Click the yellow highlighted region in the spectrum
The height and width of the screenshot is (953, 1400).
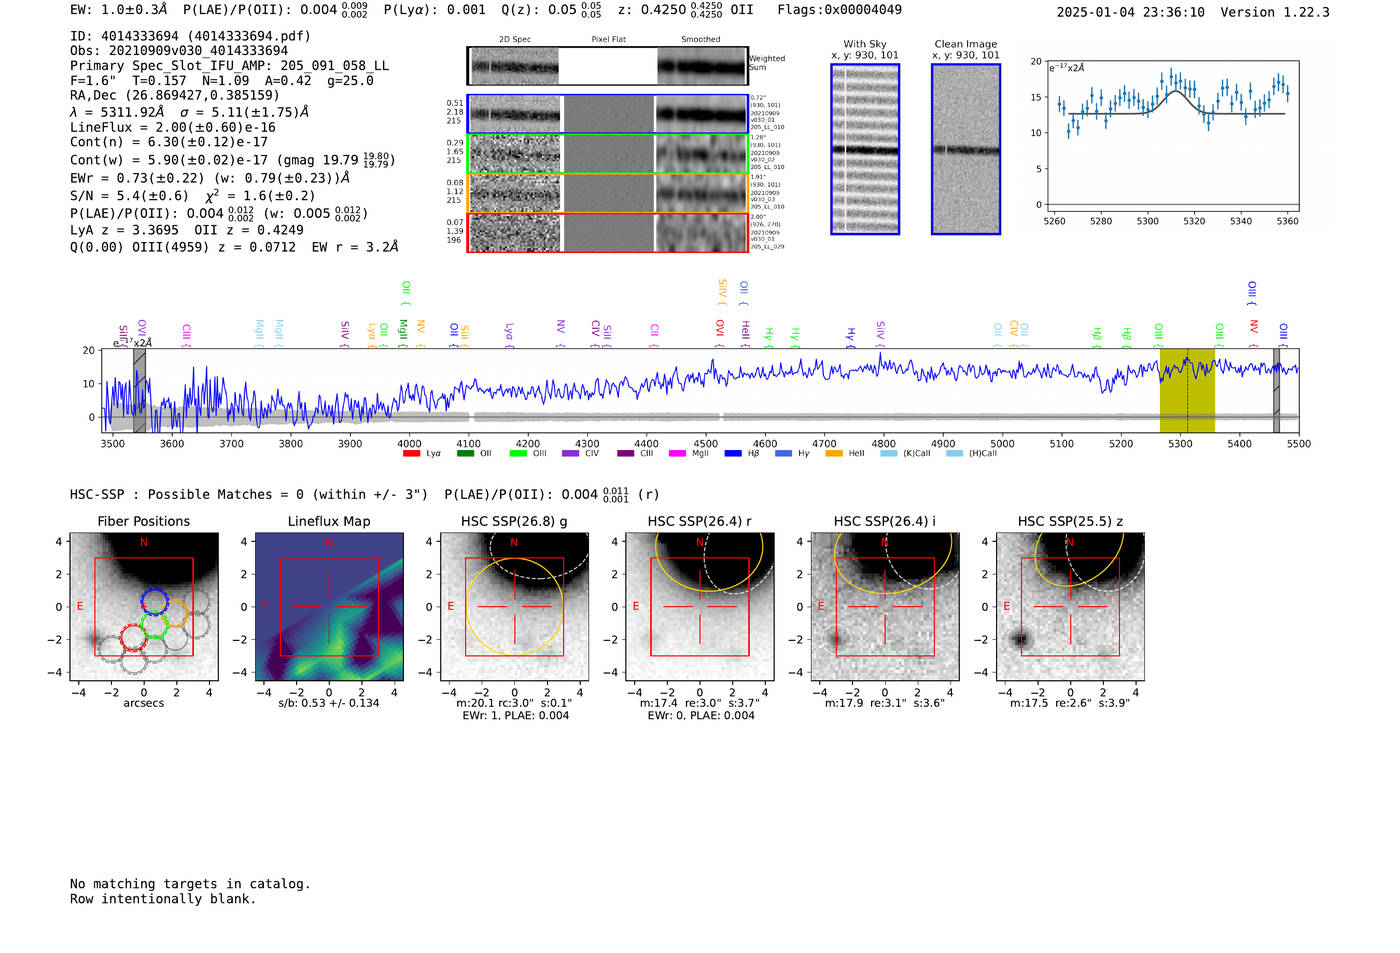[x=1187, y=391]
